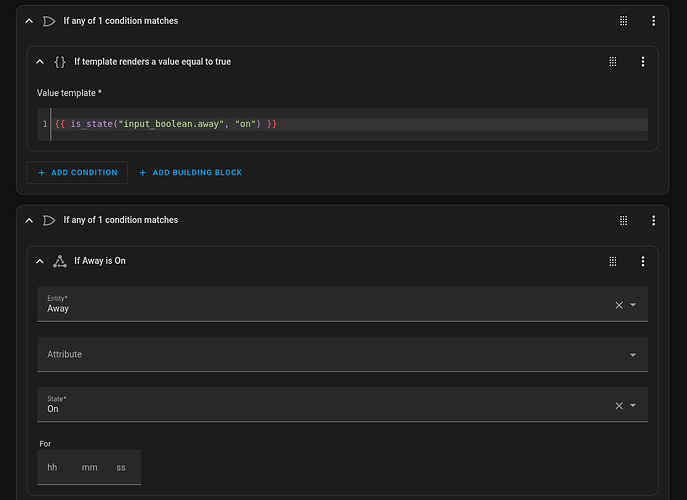The height and width of the screenshot is (500, 687).
Task: Collapse the second 'If any of 1 condition matches'
Action: [29, 220]
